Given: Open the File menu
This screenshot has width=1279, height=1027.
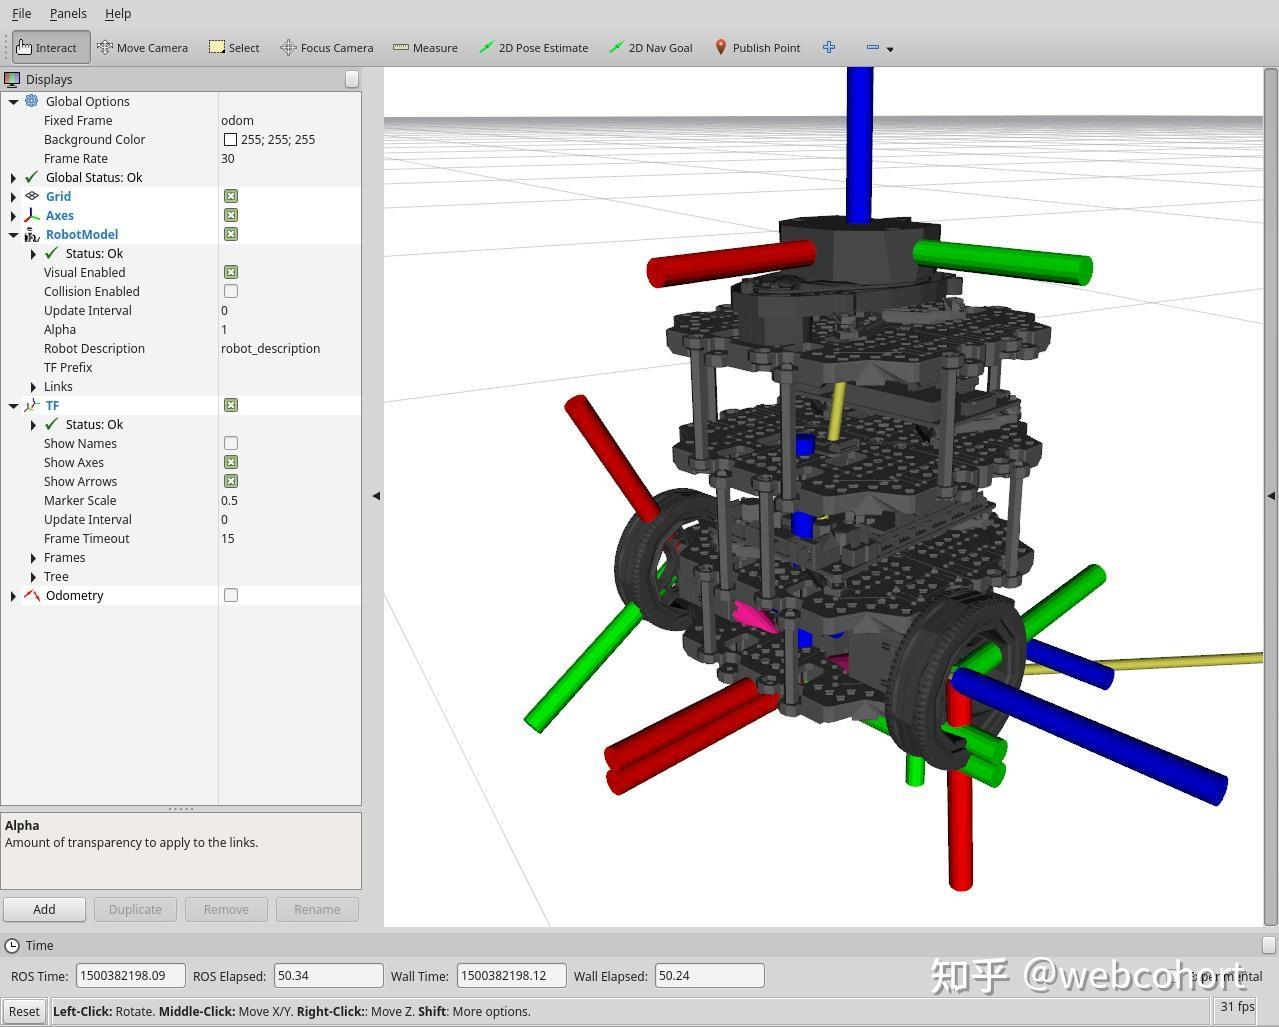Looking at the screenshot, I should click(21, 13).
